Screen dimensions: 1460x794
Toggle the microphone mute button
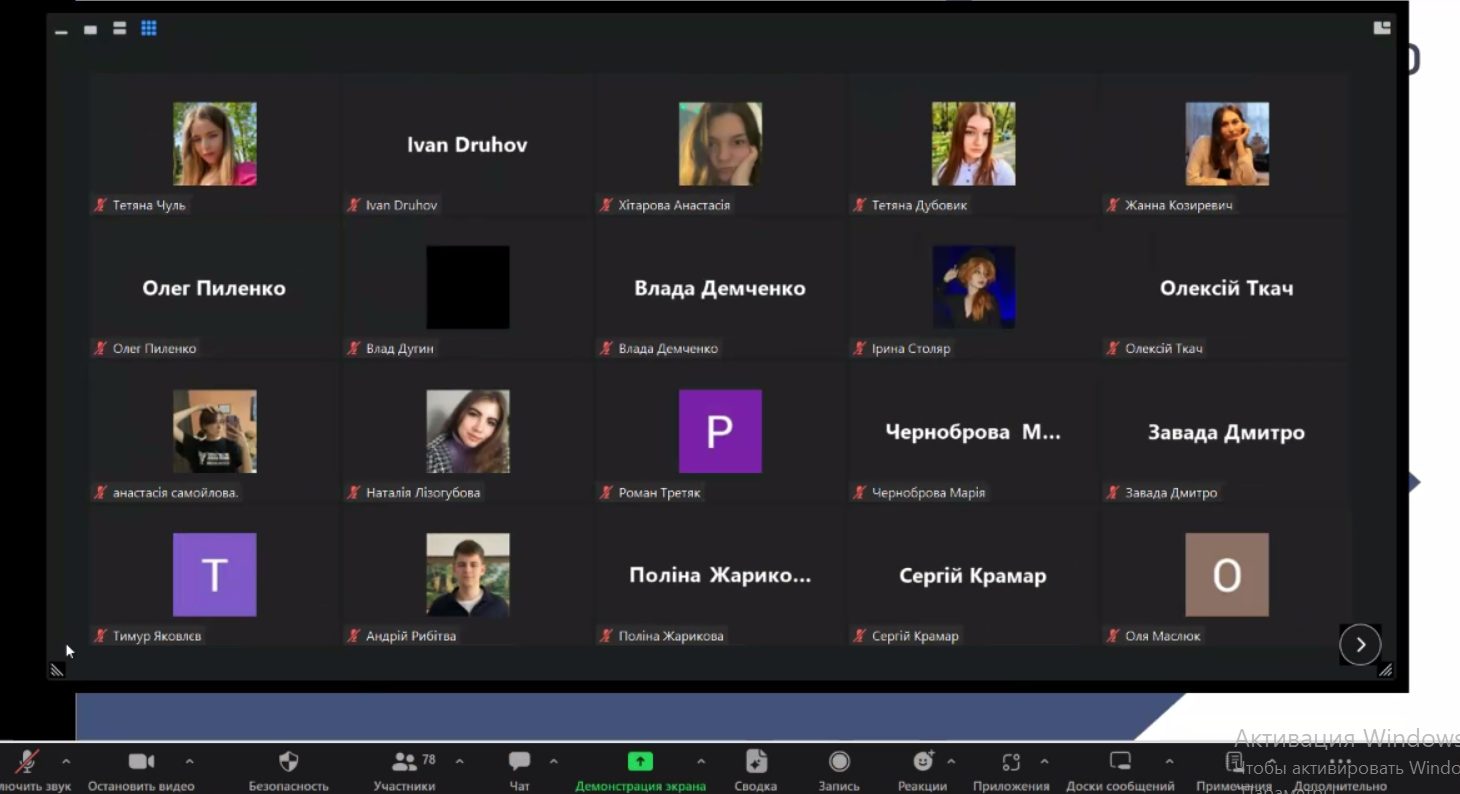click(27, 762)
